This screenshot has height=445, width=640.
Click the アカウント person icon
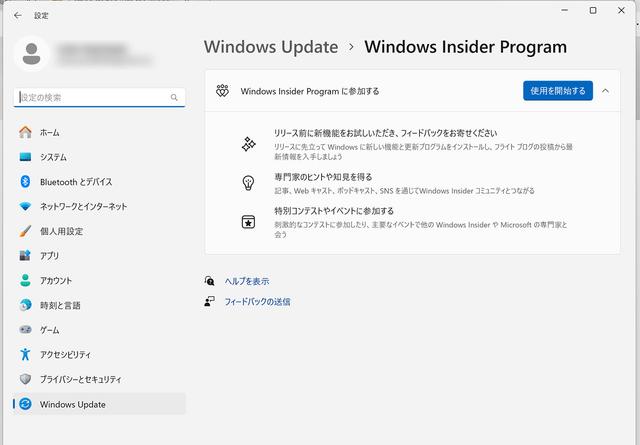pyautogui.click(x=25, y=280)
